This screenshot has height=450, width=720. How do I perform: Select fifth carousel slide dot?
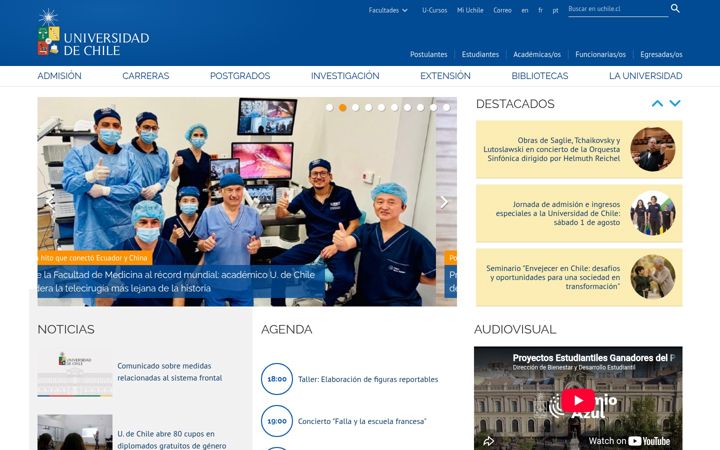tap(382, 107)
